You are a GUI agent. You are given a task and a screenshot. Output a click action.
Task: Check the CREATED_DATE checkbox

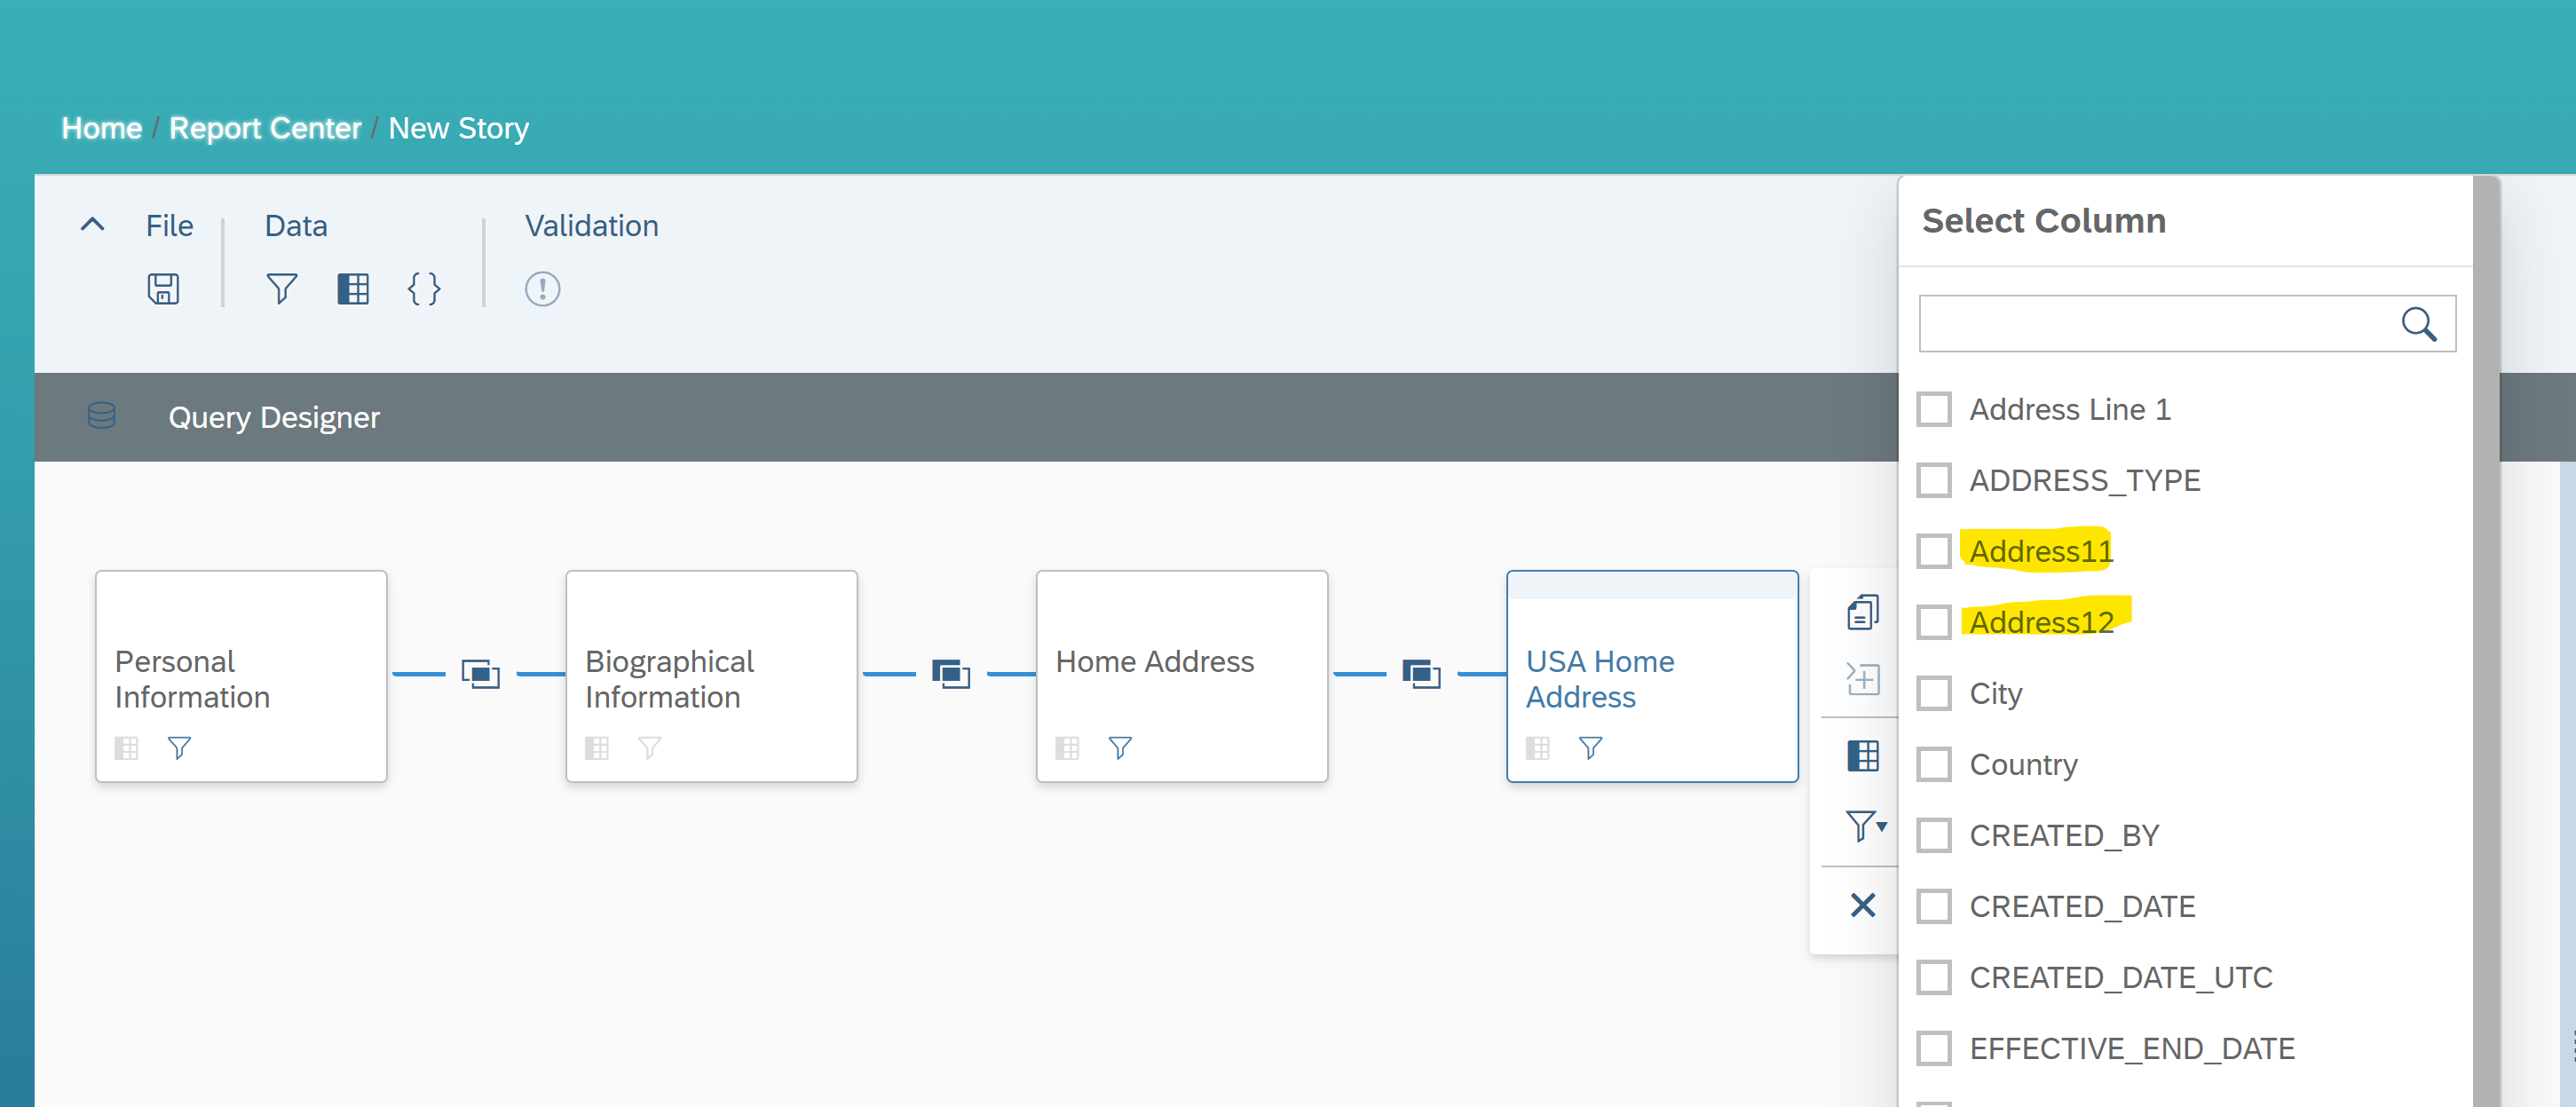(x=1934, y=906)
